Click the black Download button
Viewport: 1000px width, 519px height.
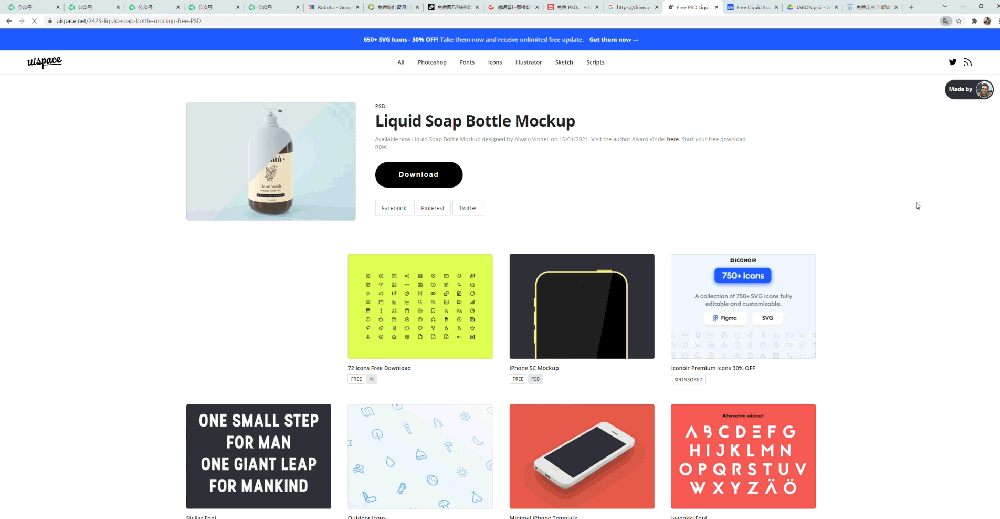[418, 175]
